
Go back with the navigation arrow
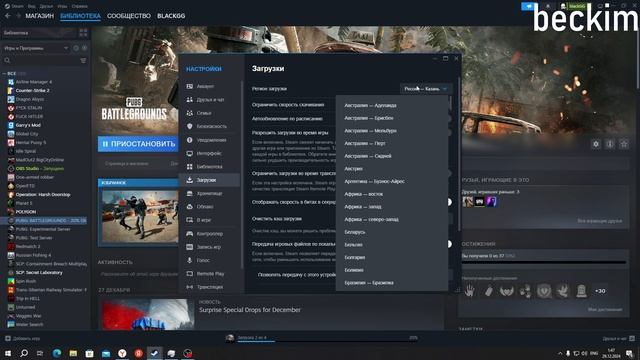tap(7, 16)
